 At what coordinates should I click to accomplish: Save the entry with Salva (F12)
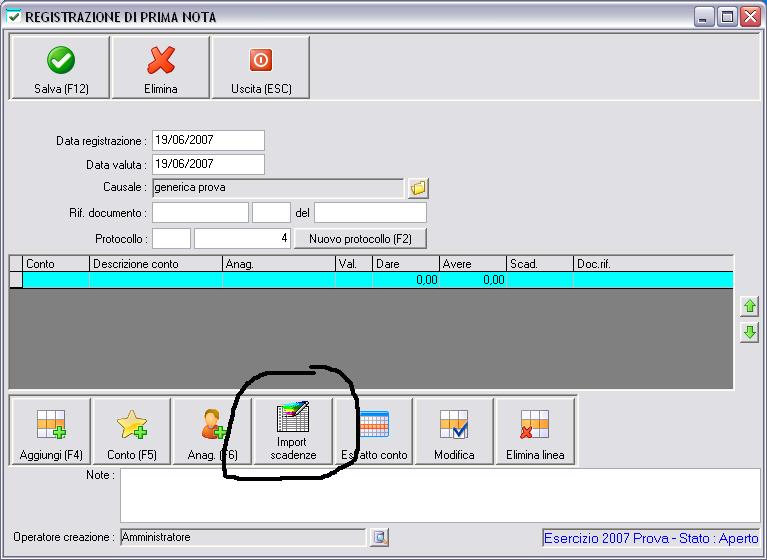[x=60, y=67]
